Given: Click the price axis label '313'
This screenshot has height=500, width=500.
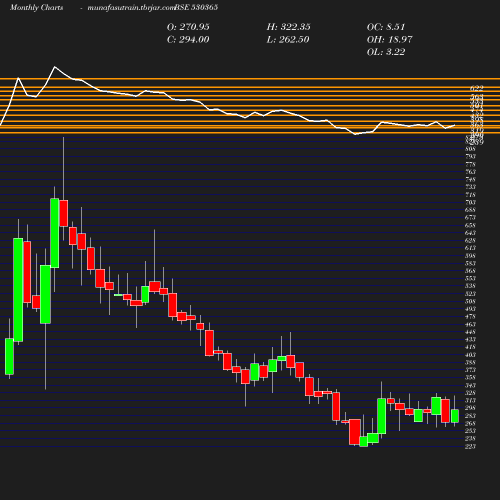Looking at the screenshot, I should tap(470, 400).
